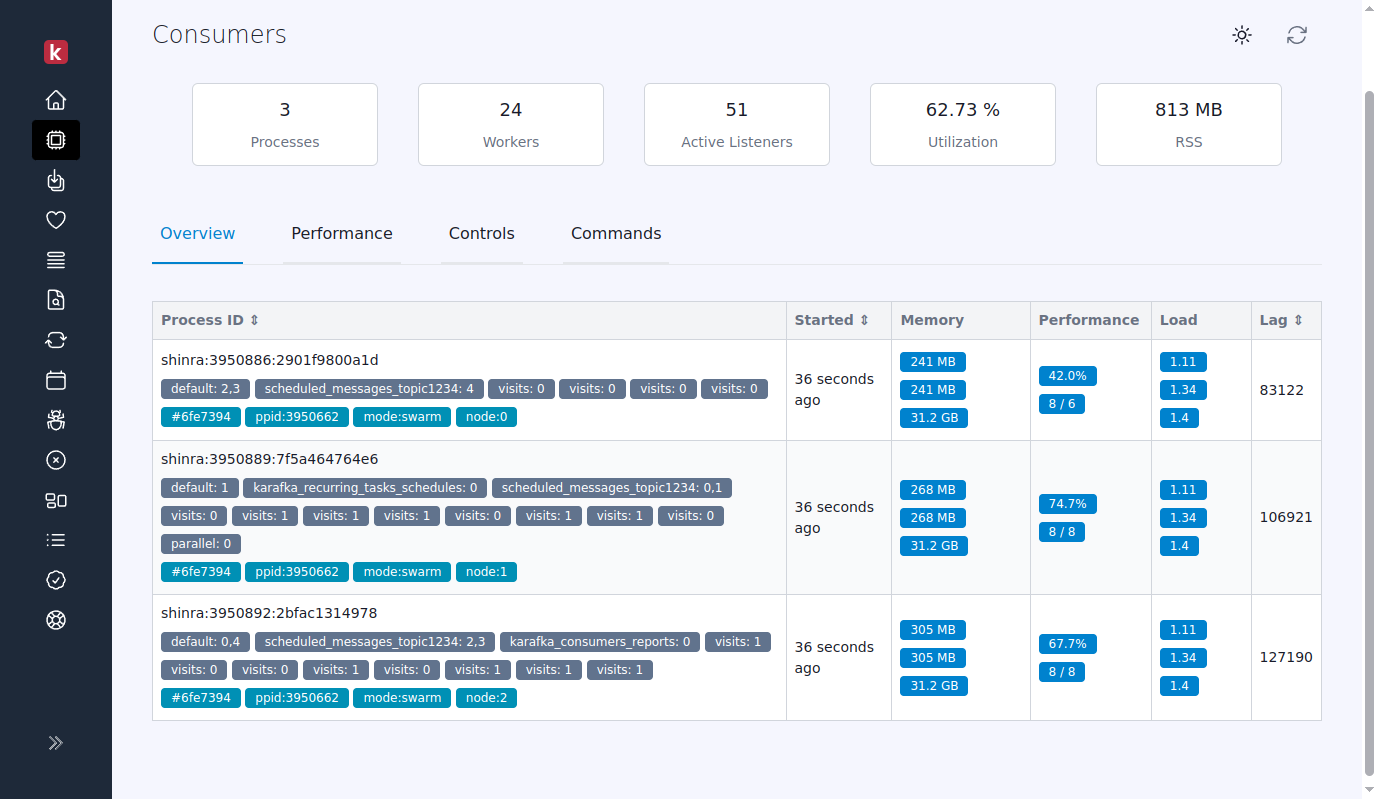Open the Routing section via stacked-lines icon
Screen dimensions: 1377x799
(56, 260)
